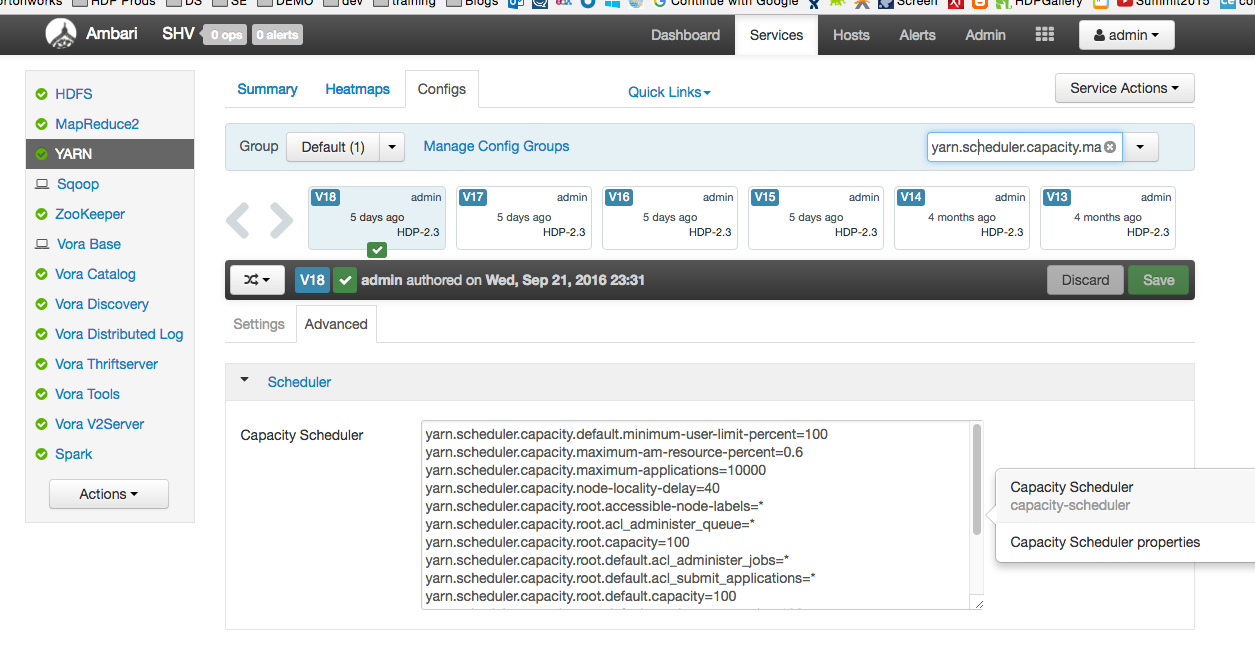The width and height of the screenshot is (1255, 656).
Task: Open Manage Config Groups
Action: coord(496,146)
